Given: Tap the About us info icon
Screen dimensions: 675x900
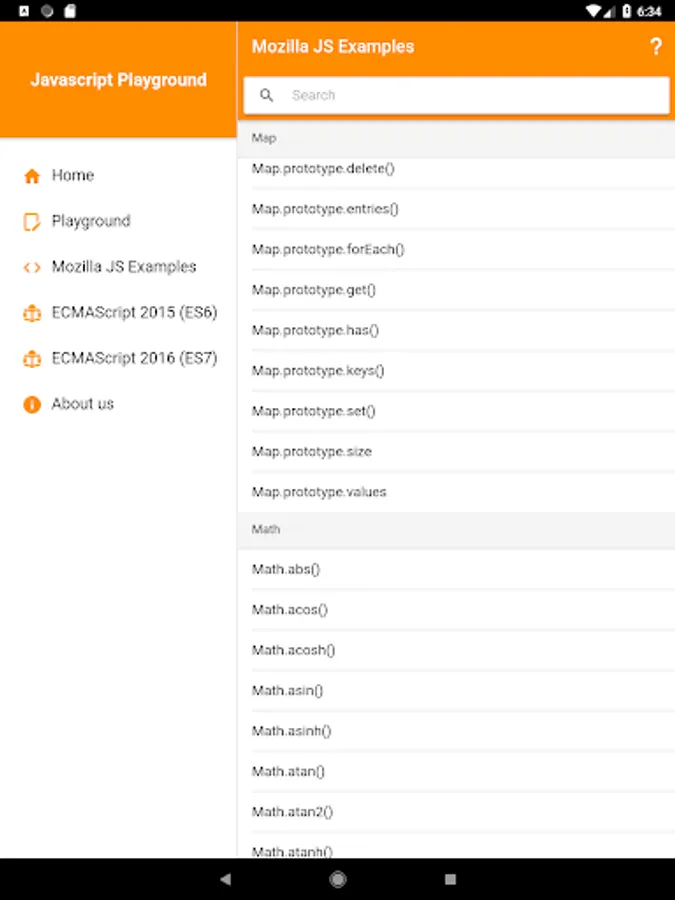Looking at the screenshot, I should [32, 405].
